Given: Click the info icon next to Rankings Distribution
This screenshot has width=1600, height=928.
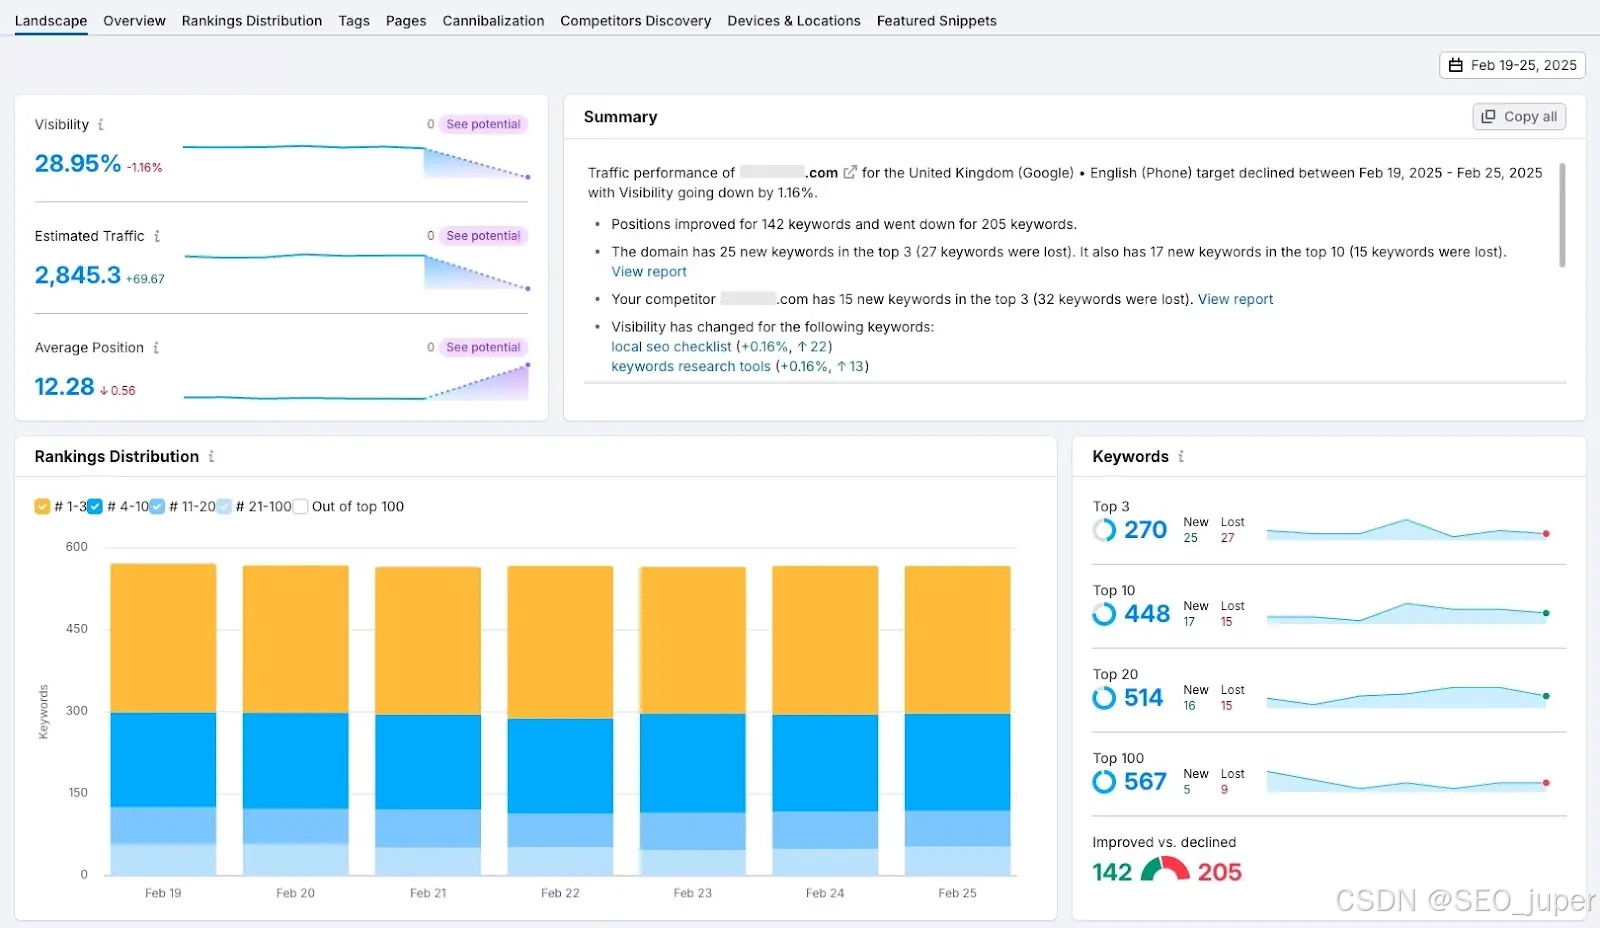Looking at the screenshot, I should click(x=211, y=456).
